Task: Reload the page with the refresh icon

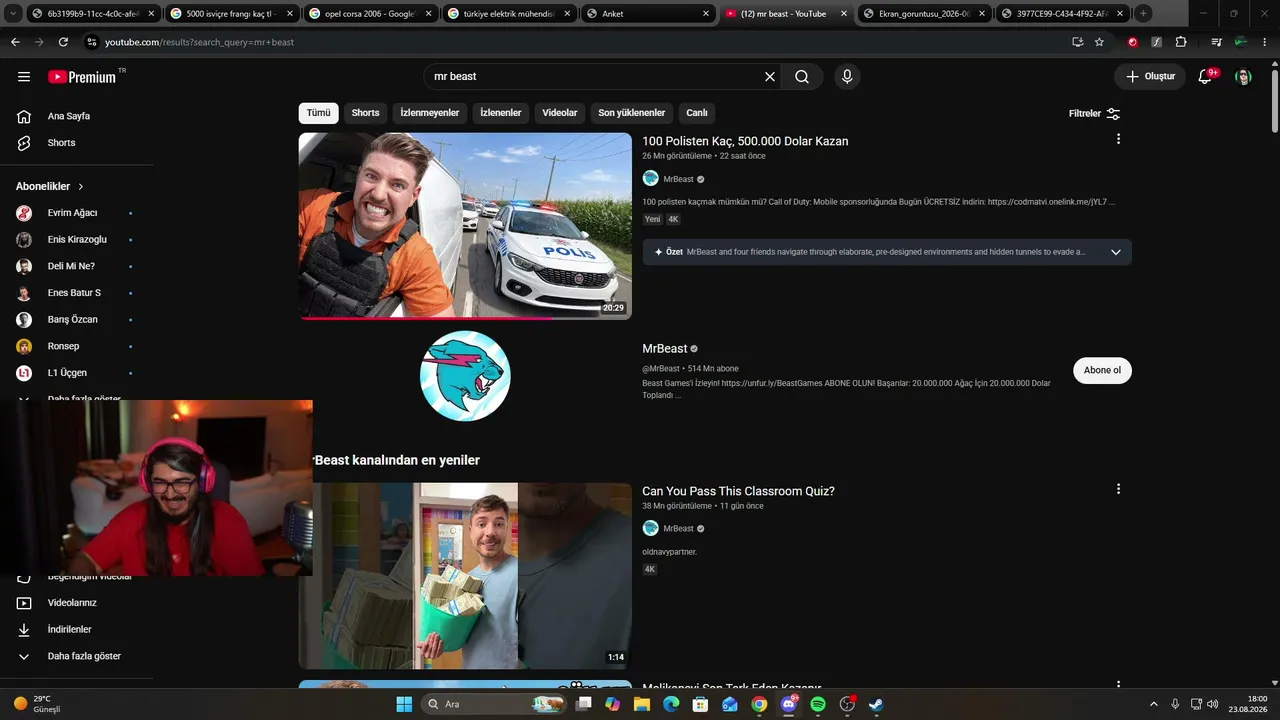Action: 63,42
